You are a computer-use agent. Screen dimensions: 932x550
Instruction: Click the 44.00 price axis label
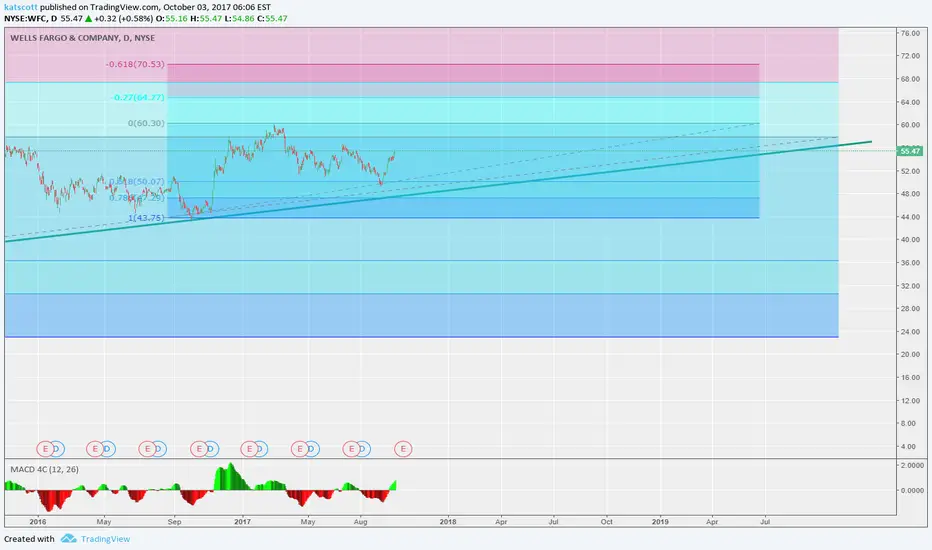tap(910, 217)
